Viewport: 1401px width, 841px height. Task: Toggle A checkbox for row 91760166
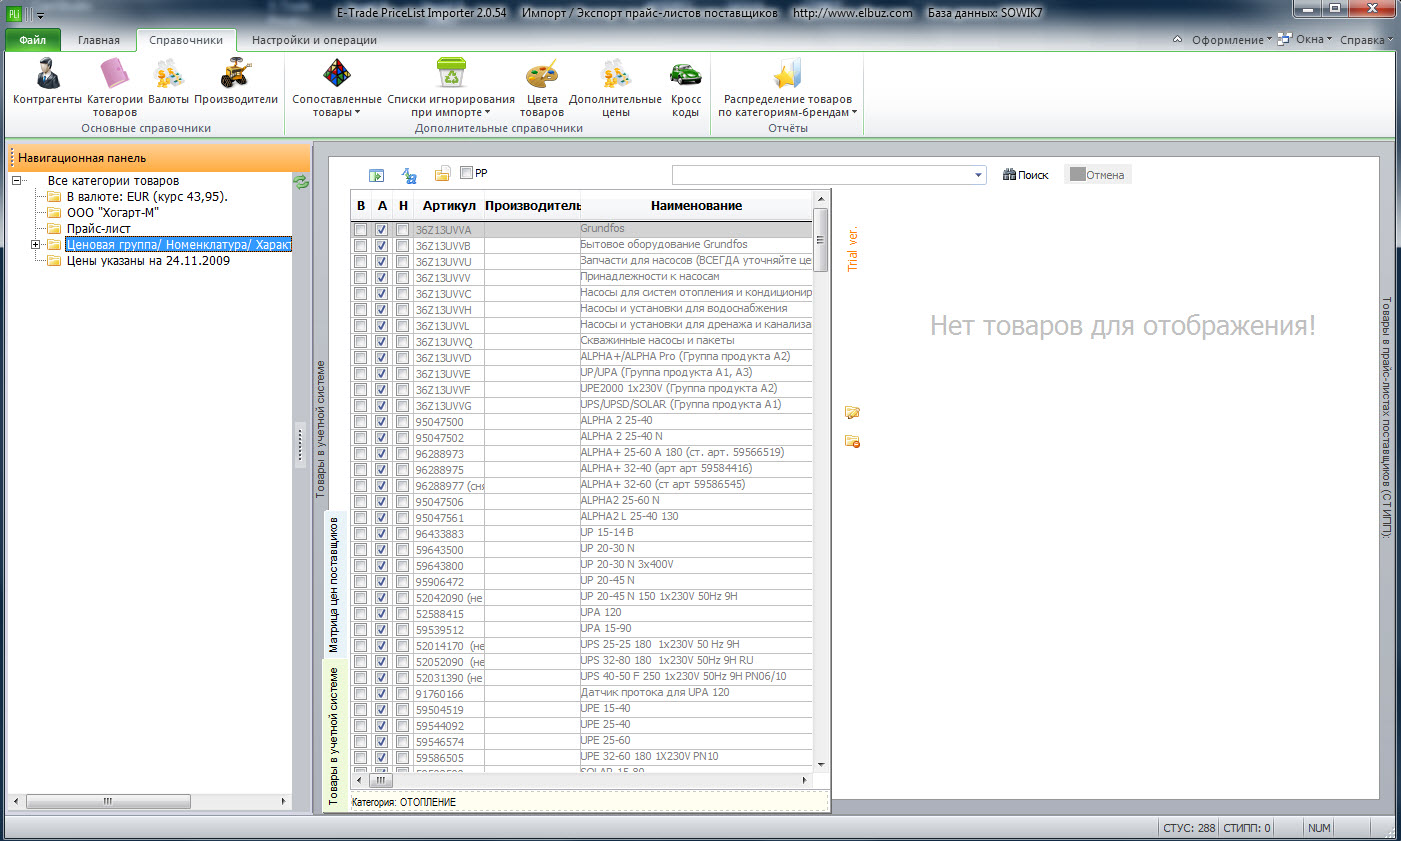pos(381,694)
